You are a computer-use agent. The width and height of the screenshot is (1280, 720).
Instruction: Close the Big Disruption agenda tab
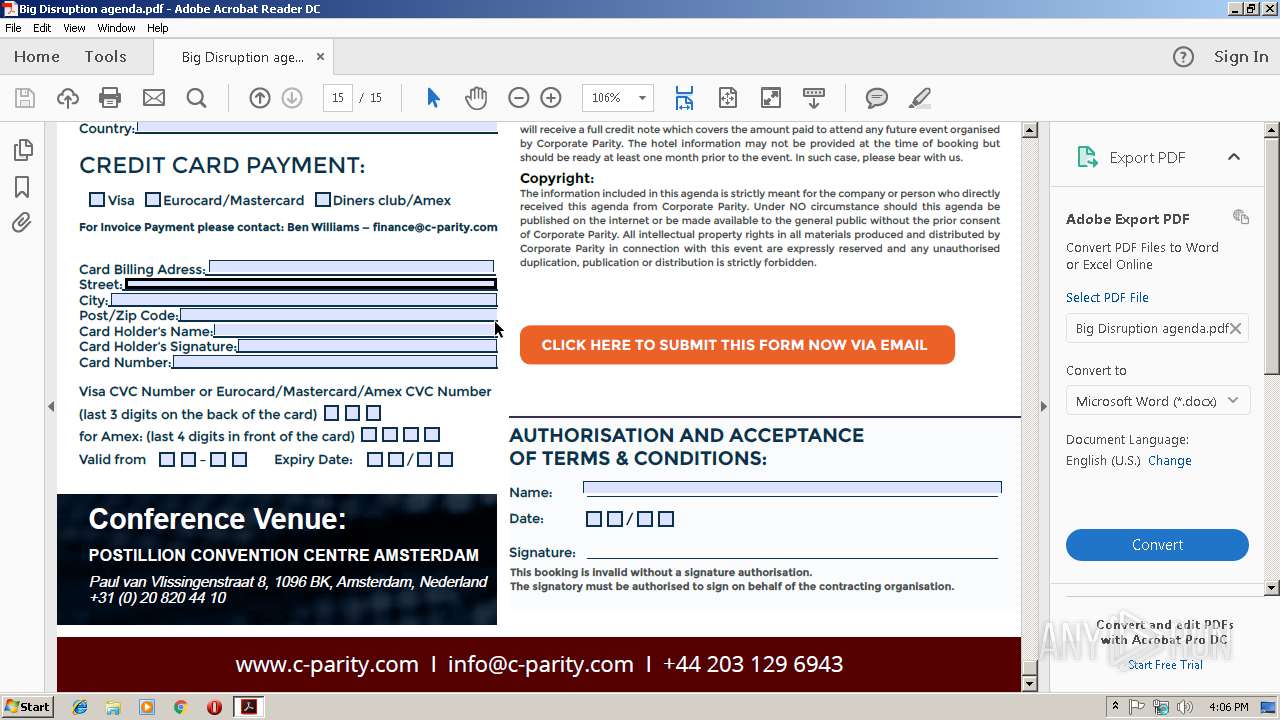[x=320, y=57]
